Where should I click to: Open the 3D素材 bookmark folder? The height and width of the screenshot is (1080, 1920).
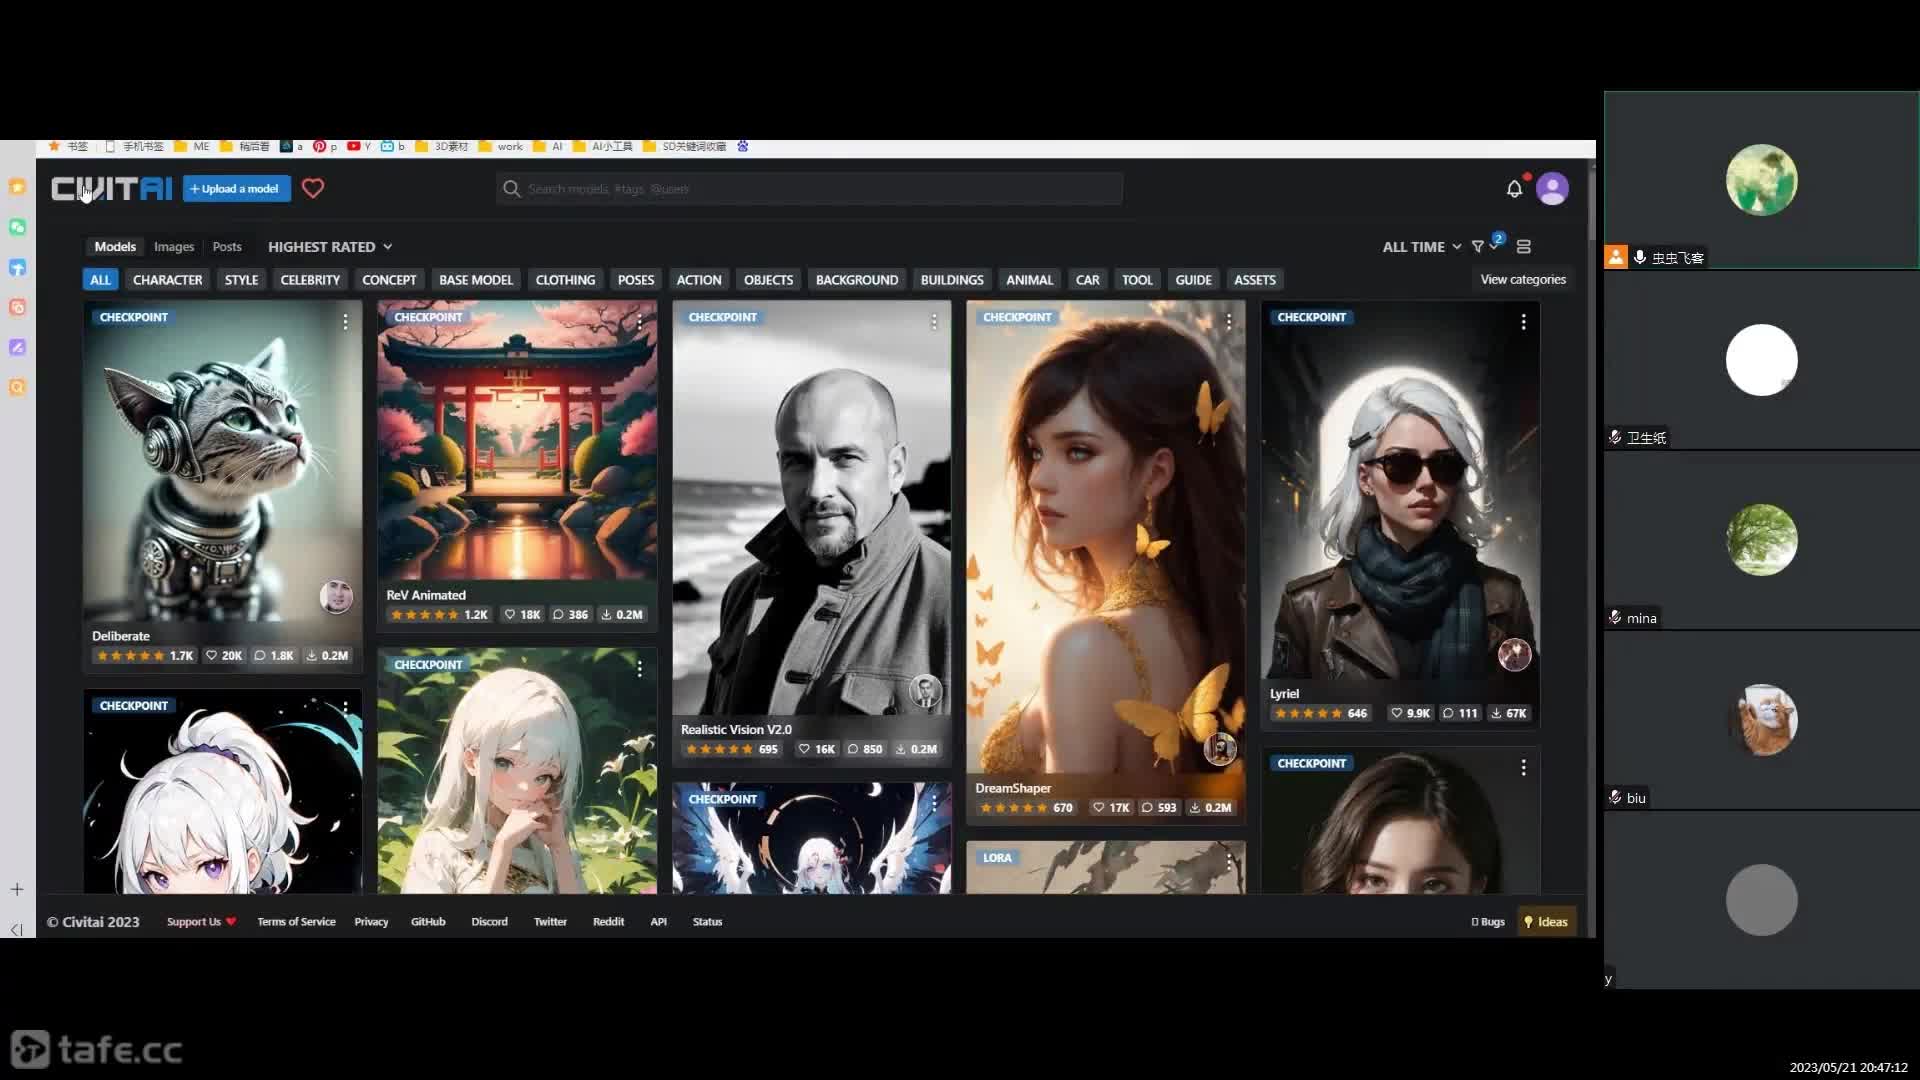tap(441, 146)
